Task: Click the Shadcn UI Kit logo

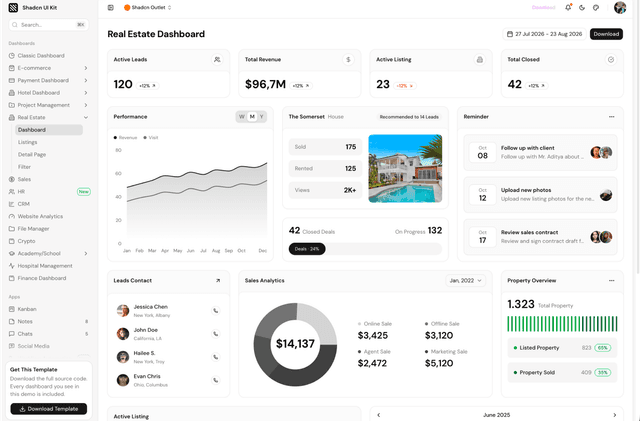Action: coord(13,7)
